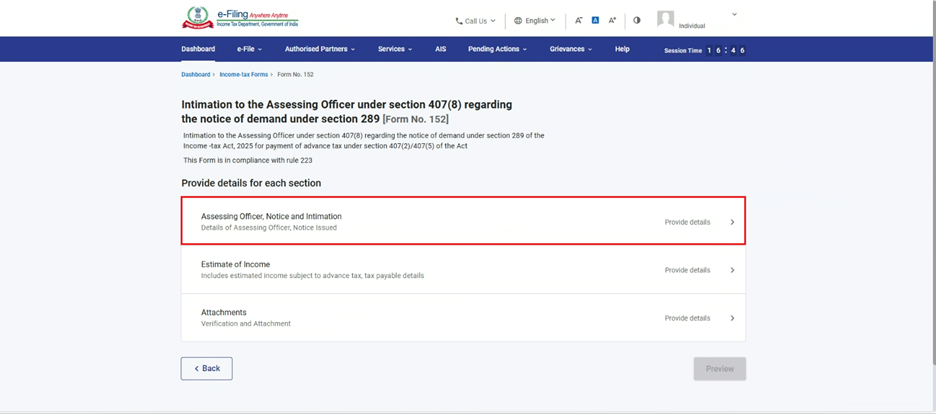Image resolution: width=936 pixels, height=414 pixels.
Task: Expand the user account dropdown arrow
Action: [735, 15]
